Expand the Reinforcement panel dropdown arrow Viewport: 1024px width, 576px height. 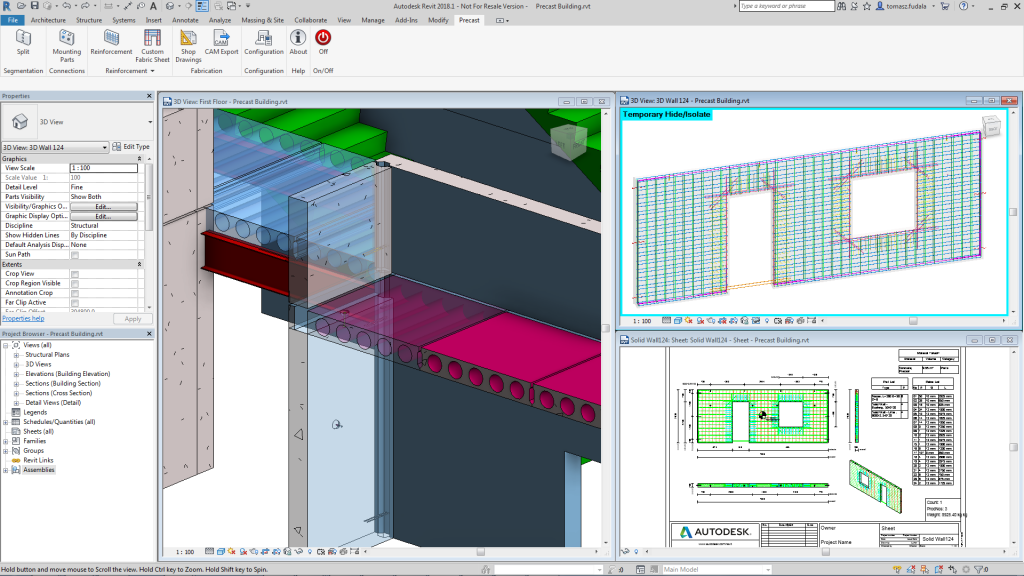(x=153, y=70)
